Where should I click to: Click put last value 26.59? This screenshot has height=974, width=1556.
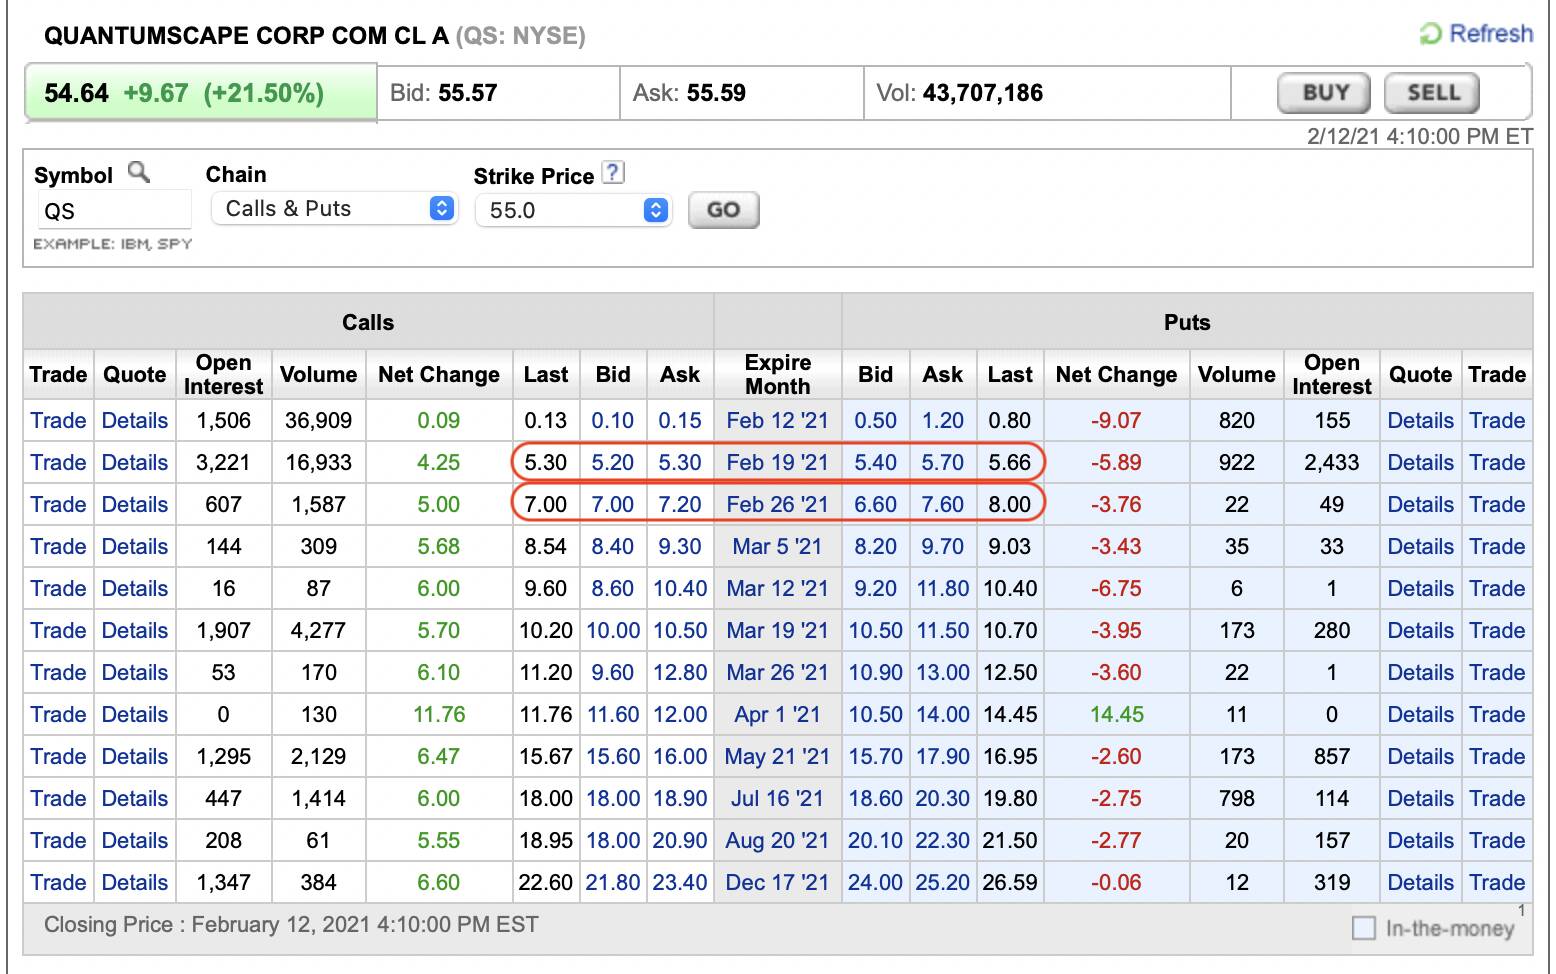[1009, 882]
